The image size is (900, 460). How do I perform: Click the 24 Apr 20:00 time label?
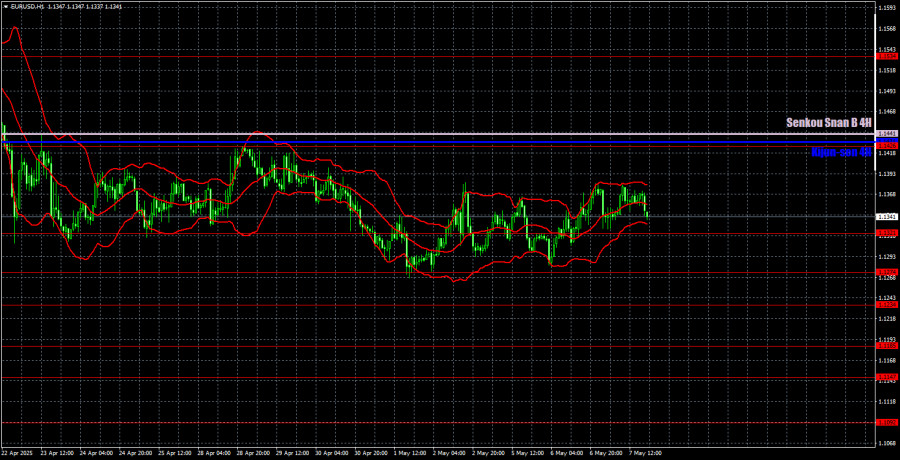pos(134,453)
